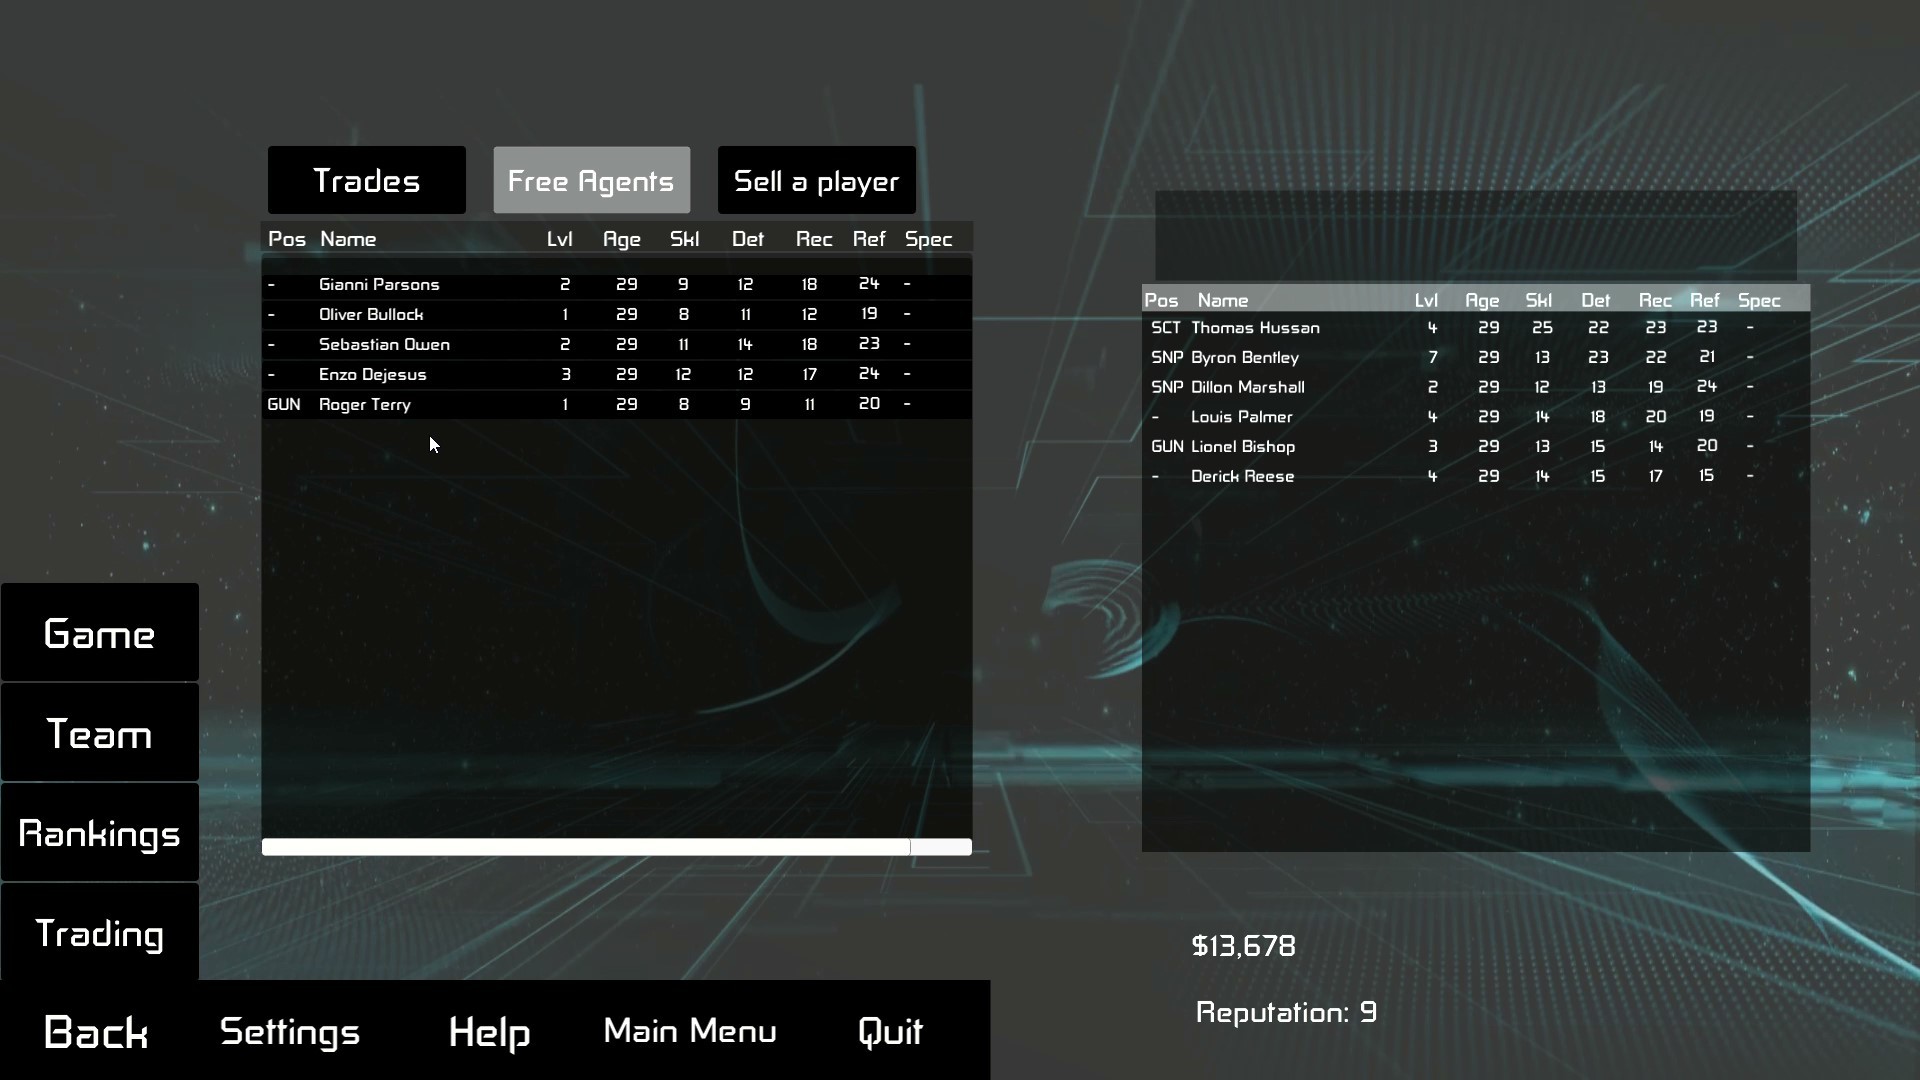Quit the game
Image resolution: width=1920 pixels, height=1080 pixels.
click(x=890, y=1032)
